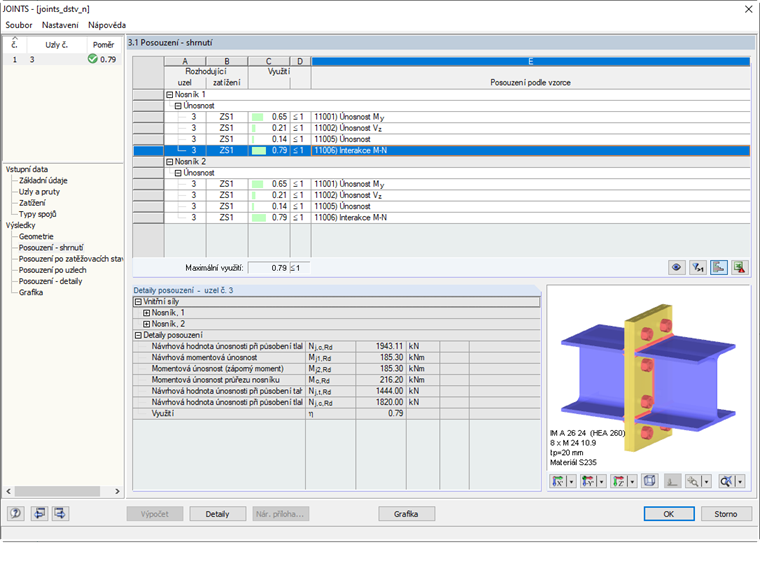Show view in Z direction
The width and height of the screenshot is (760, 570).
click(x=619, y=481)
